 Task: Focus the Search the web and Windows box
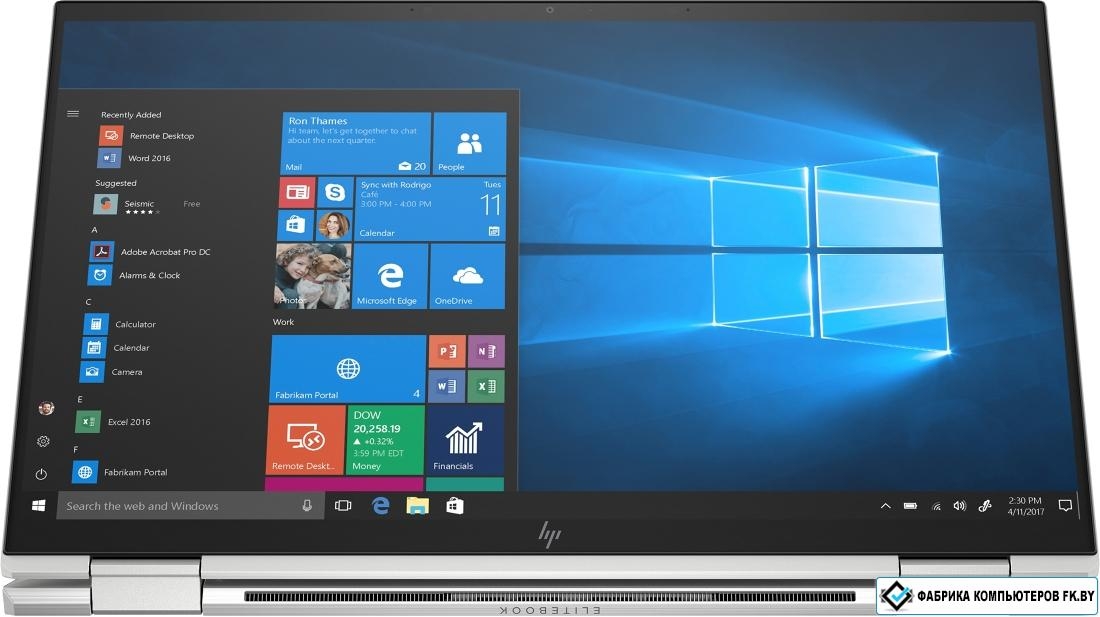(190, 506)
